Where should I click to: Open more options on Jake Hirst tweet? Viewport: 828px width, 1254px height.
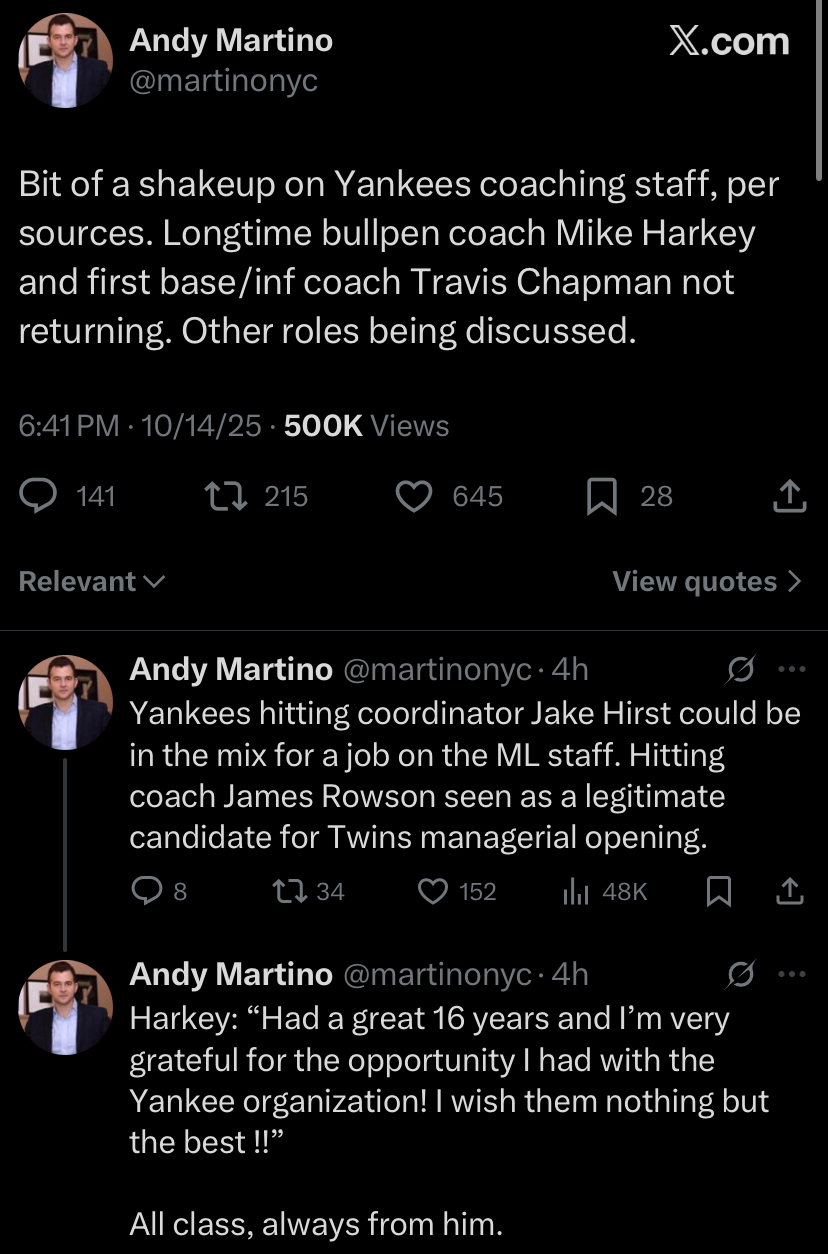coord(791,669)
